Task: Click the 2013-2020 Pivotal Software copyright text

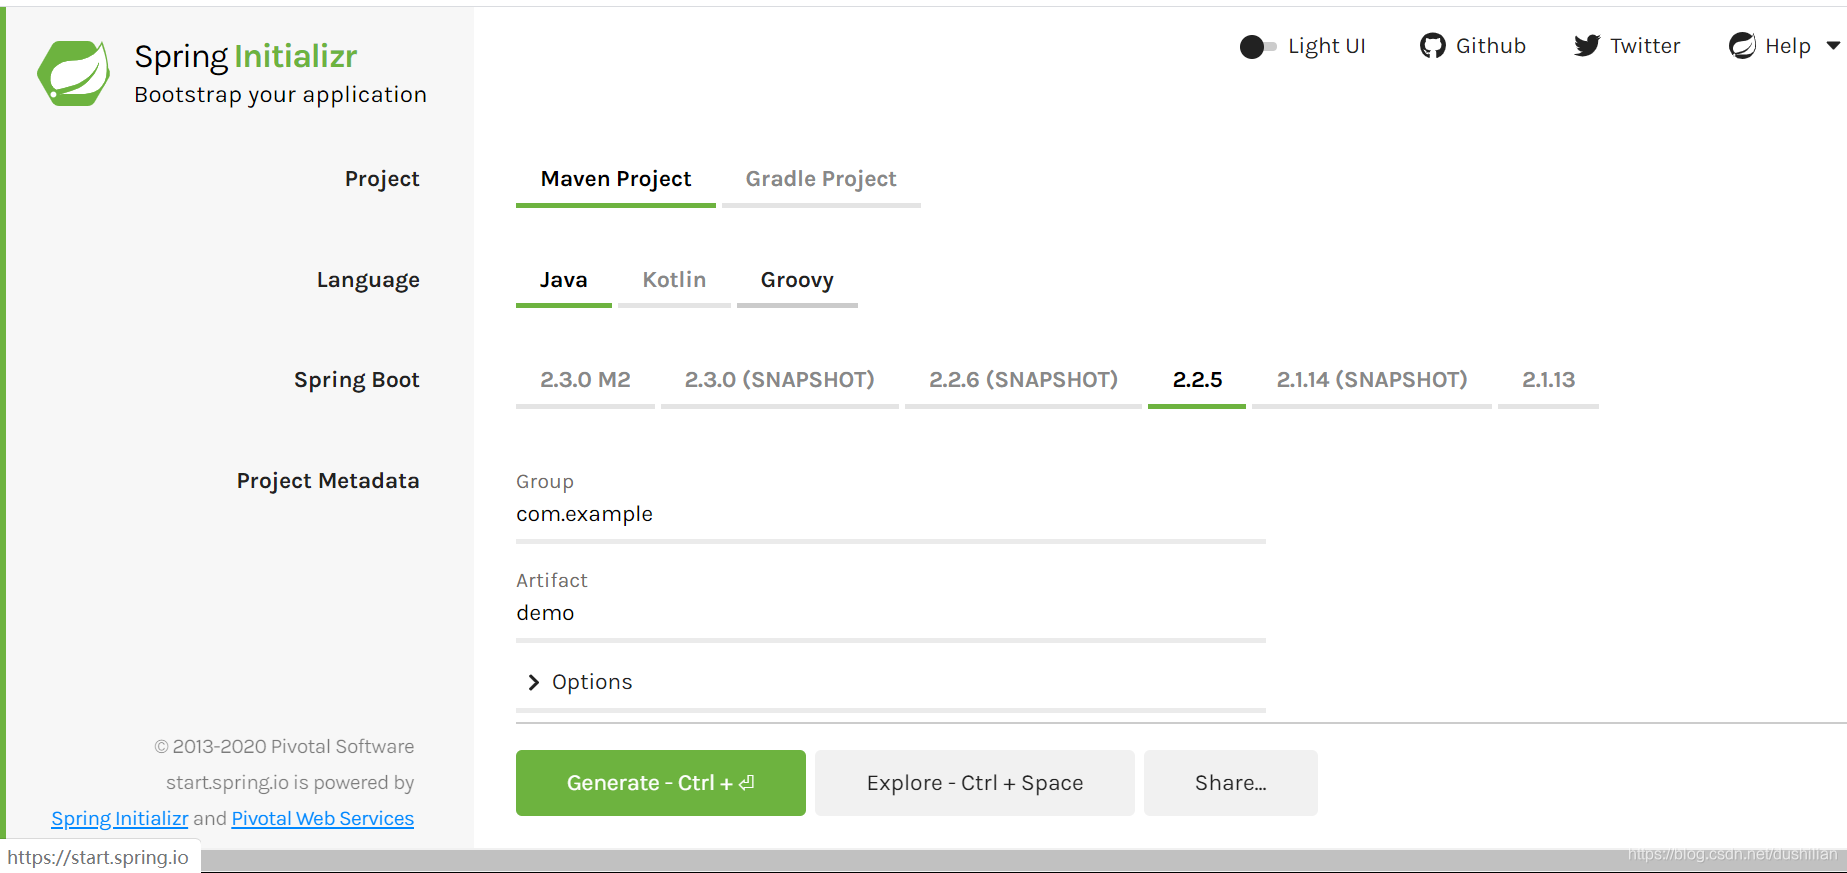Action: [284, 747]
